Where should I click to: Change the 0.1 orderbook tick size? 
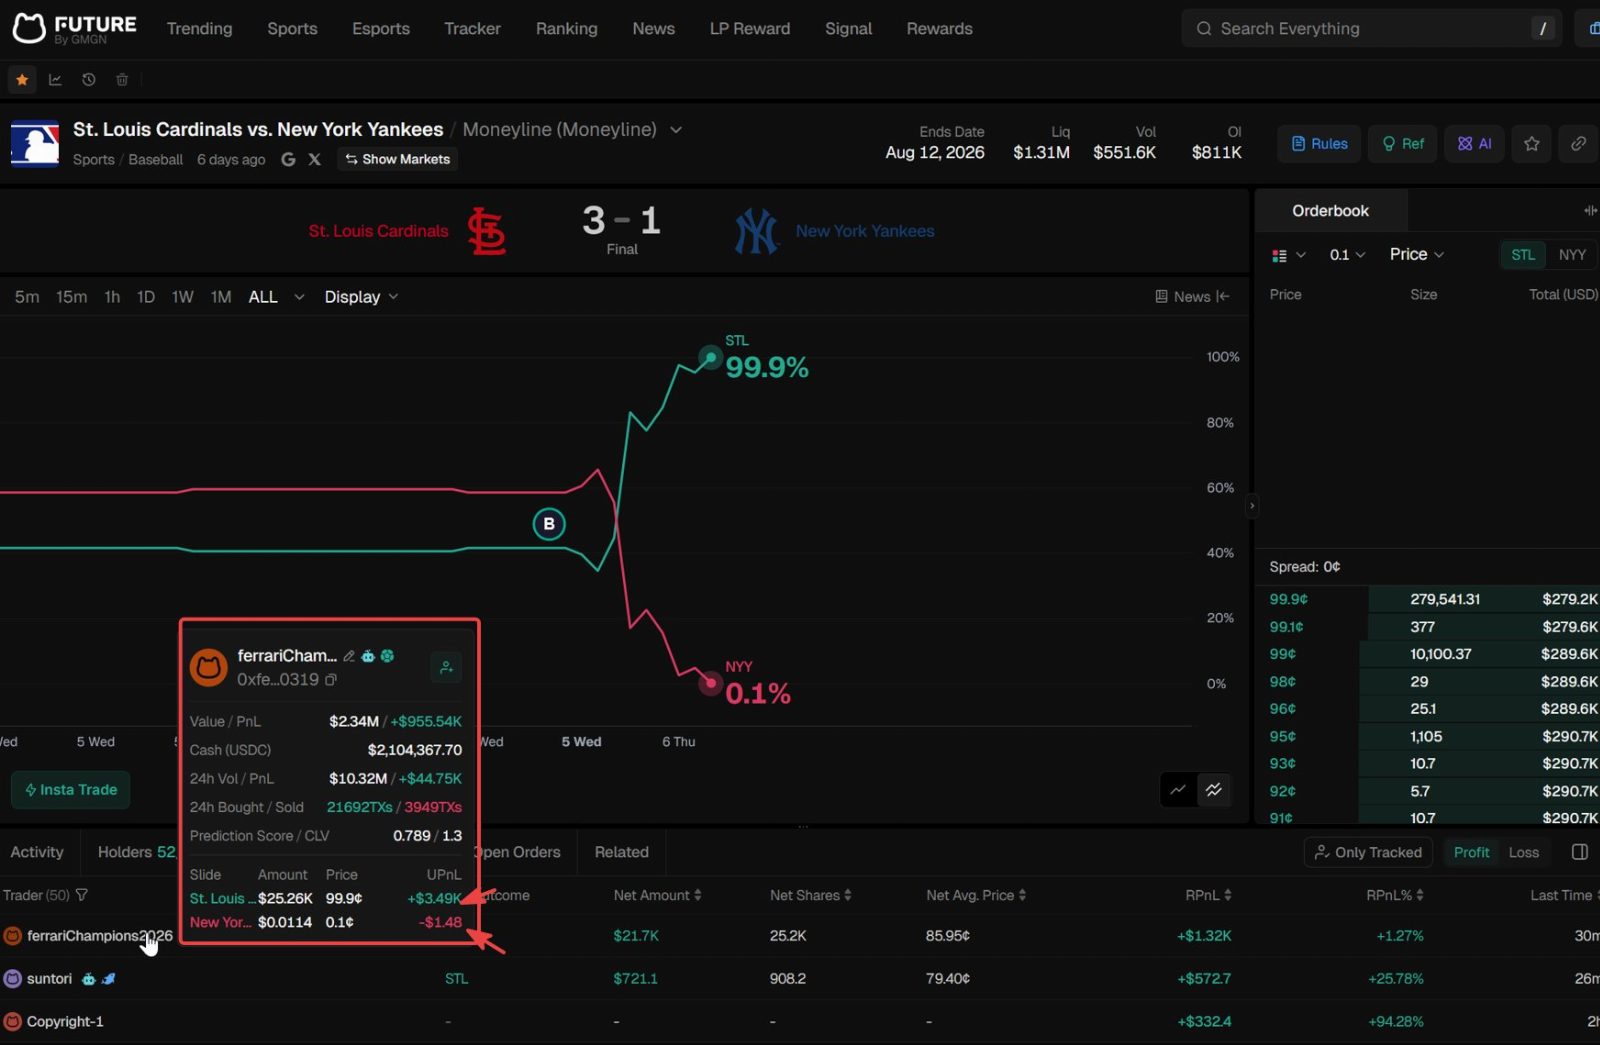(1347, 255)
